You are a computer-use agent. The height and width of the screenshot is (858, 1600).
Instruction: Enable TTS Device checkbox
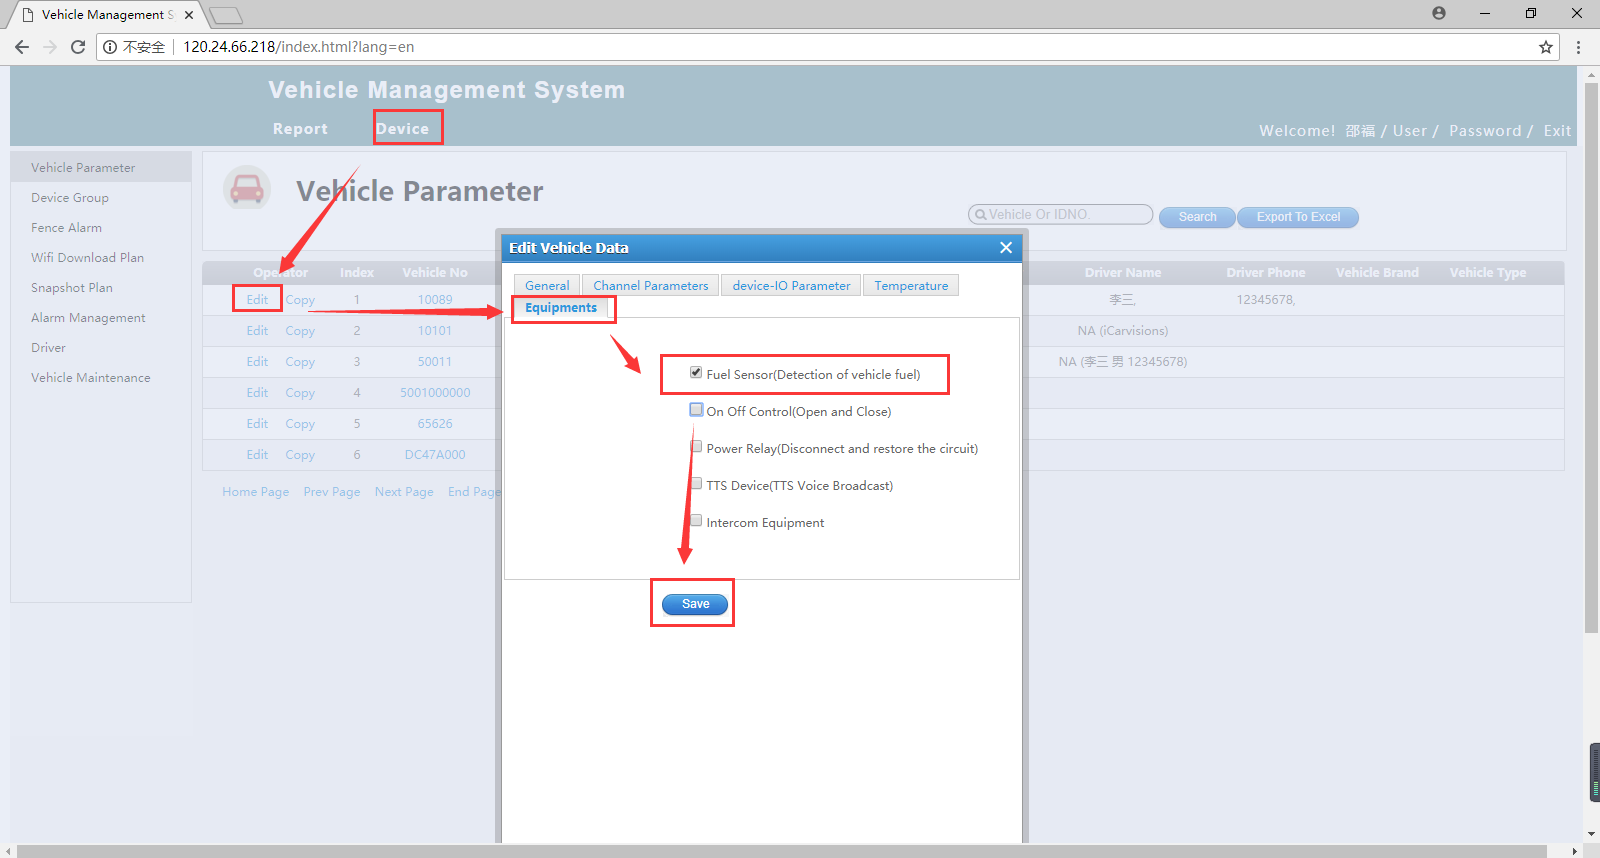696,484
